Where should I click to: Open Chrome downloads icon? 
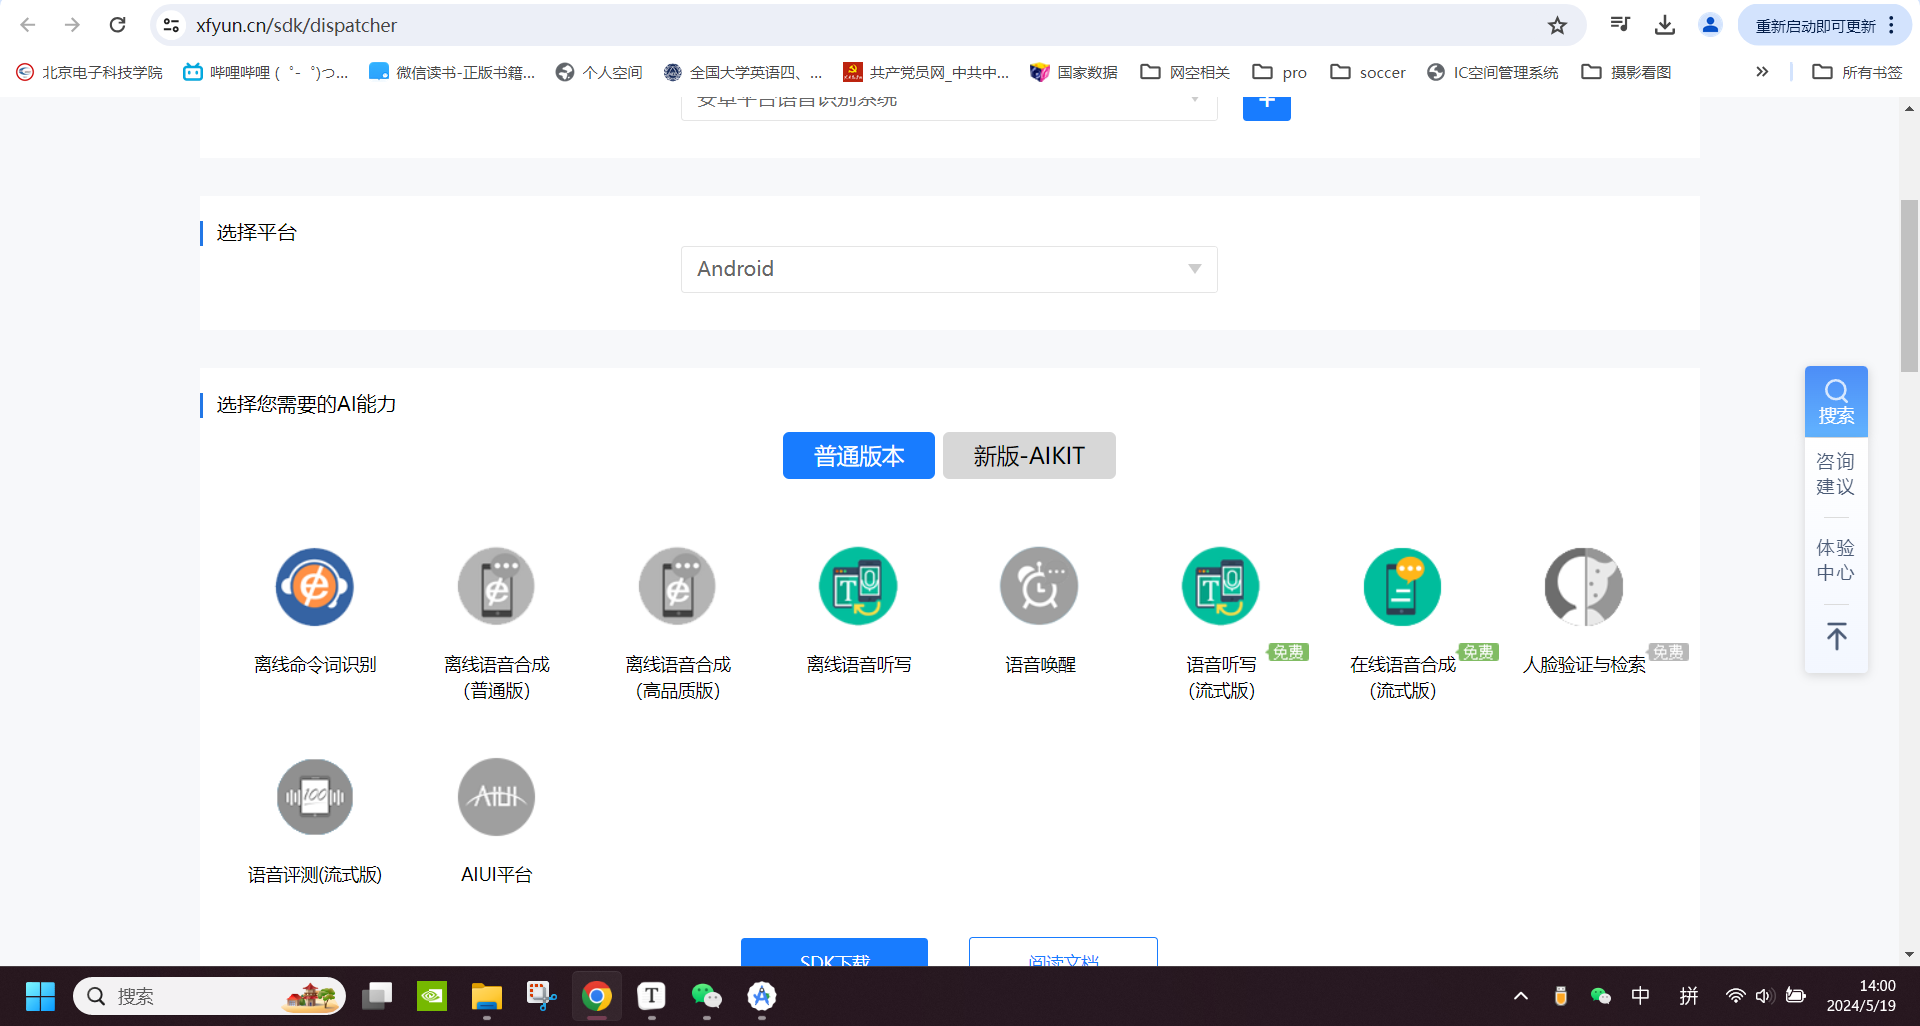pos(1665,25)
